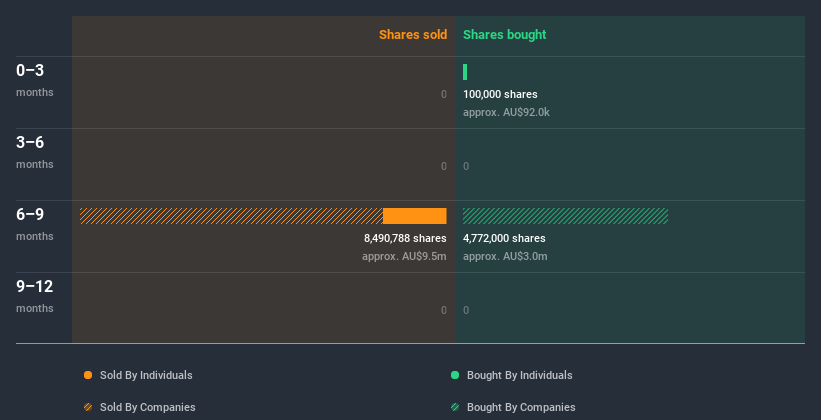The width and height of the screenshot is (821, 420).
Task: Click the approx. AU$3.0m label
Action: click(x=505, y=256)
